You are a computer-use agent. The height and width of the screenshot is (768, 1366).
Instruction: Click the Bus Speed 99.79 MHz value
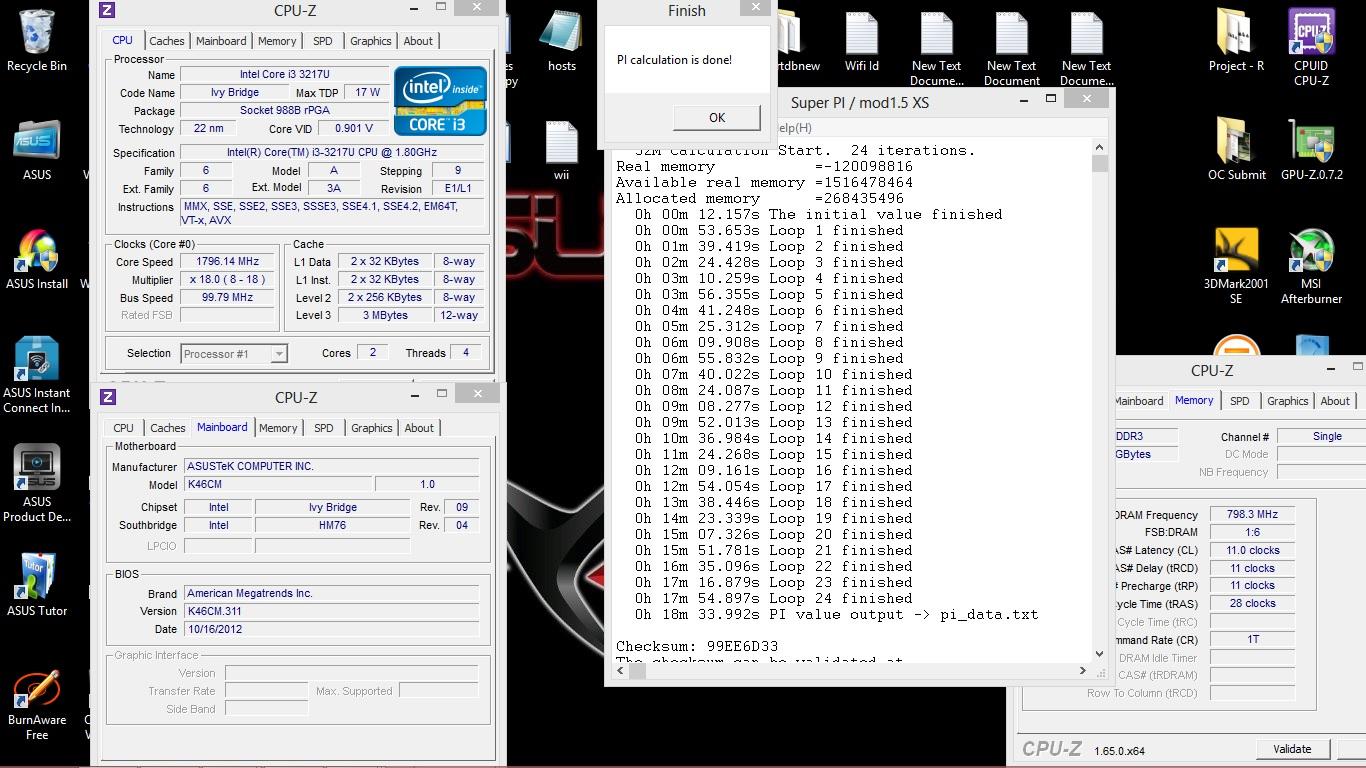click(228, 298)
